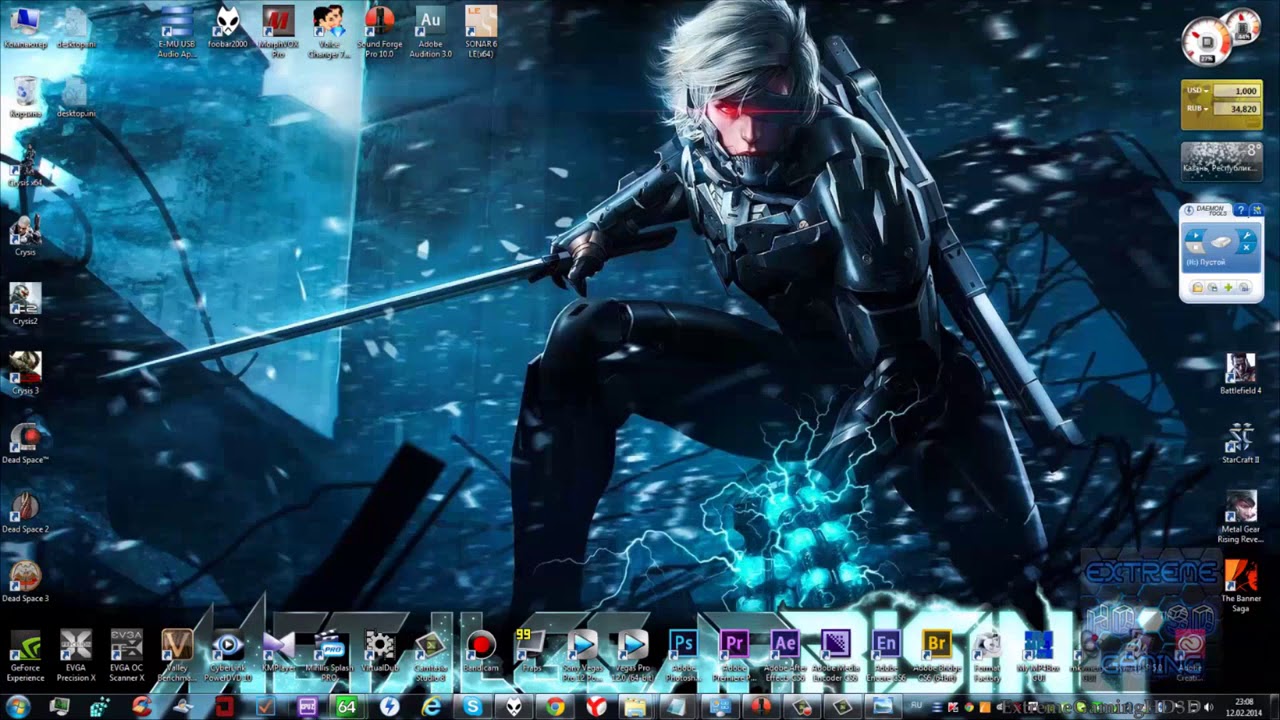This screenshot has height=720, width=1280.
Task: Launch Bandicam recorder shortcut
Action: coord(481,651)
